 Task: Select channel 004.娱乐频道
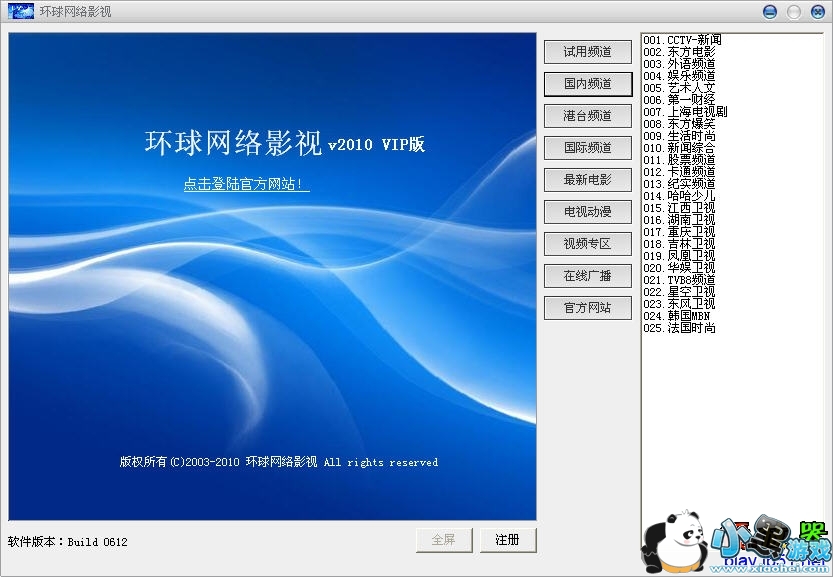click(679, 76)
